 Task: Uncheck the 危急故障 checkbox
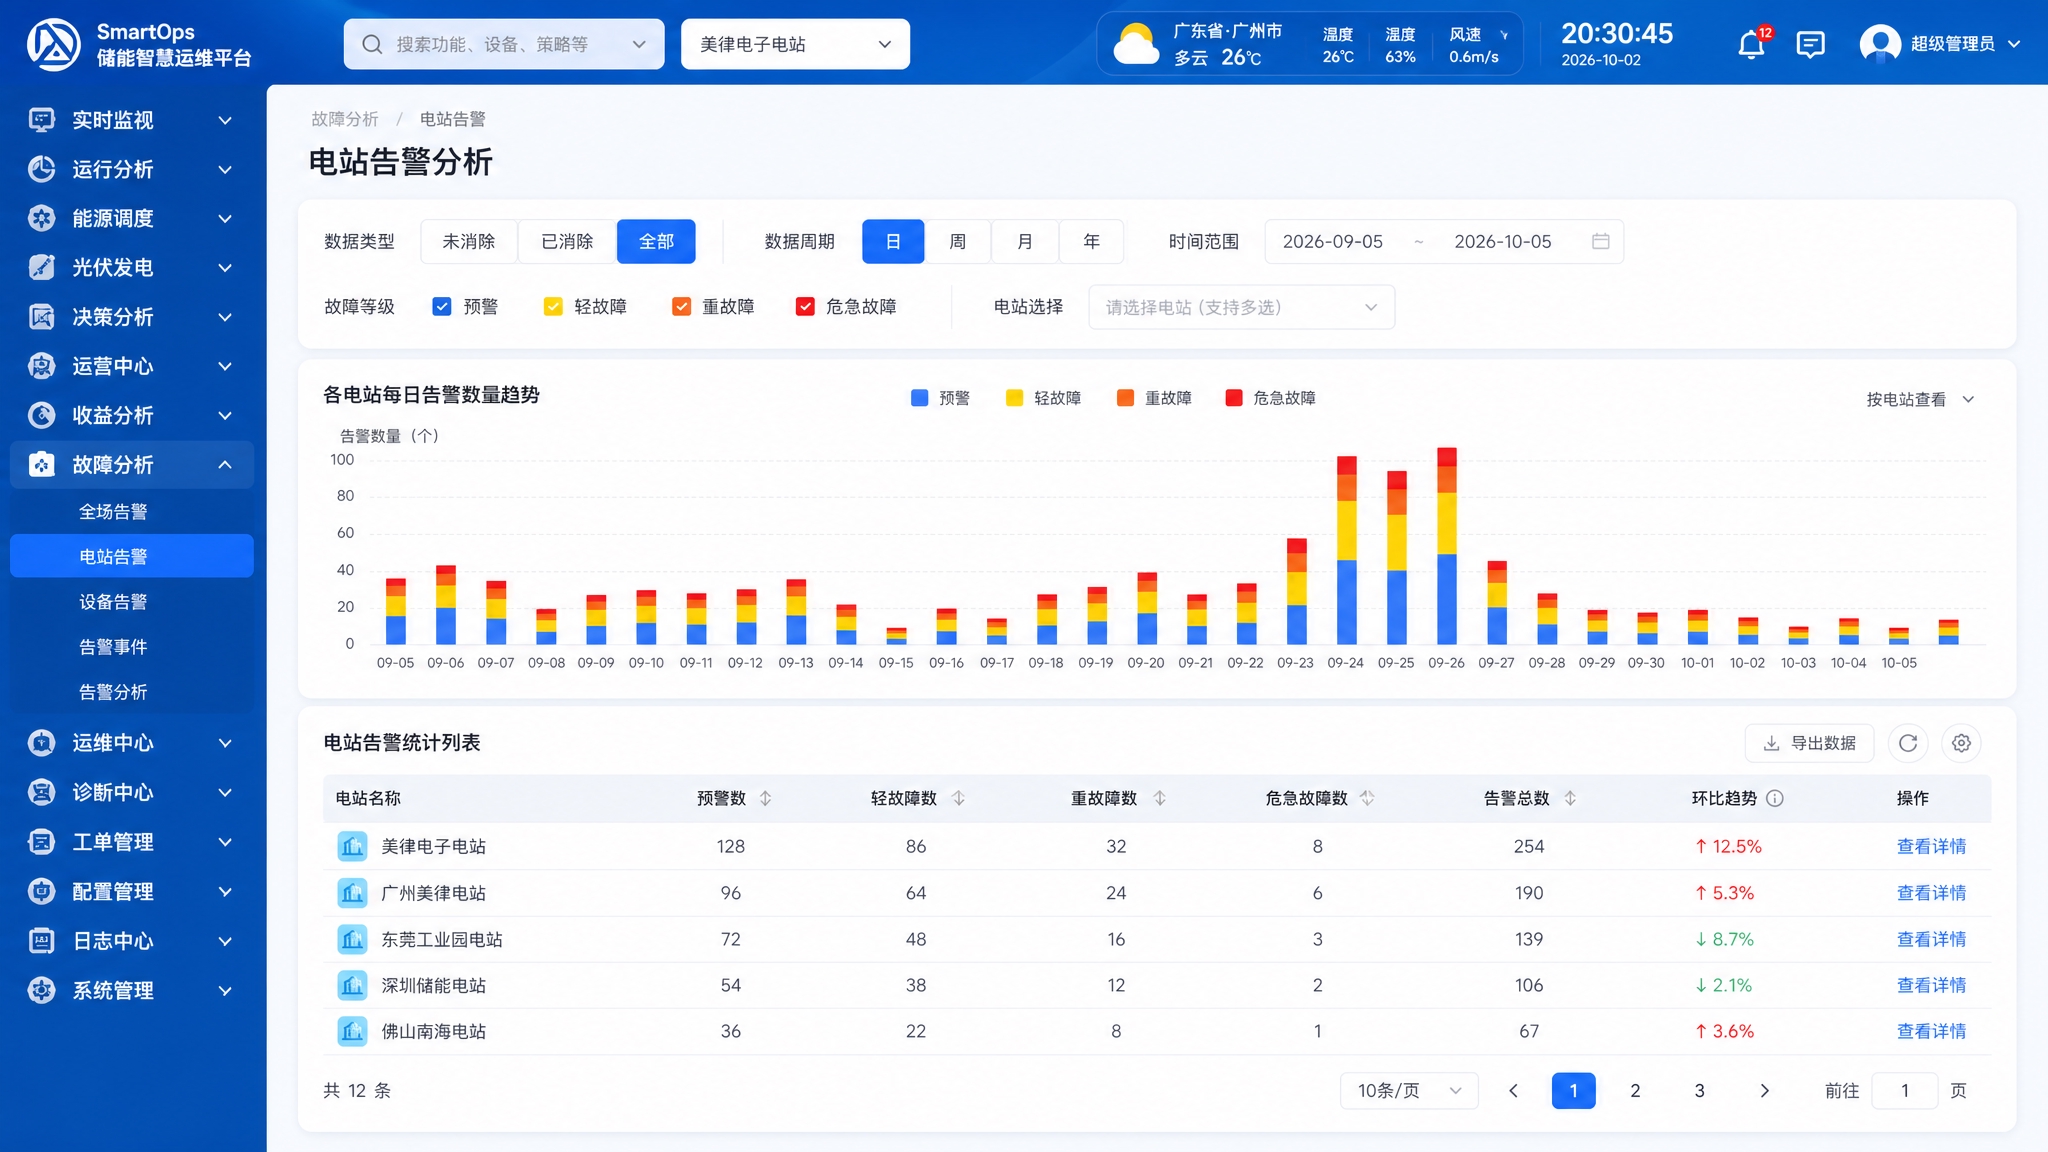805,307
